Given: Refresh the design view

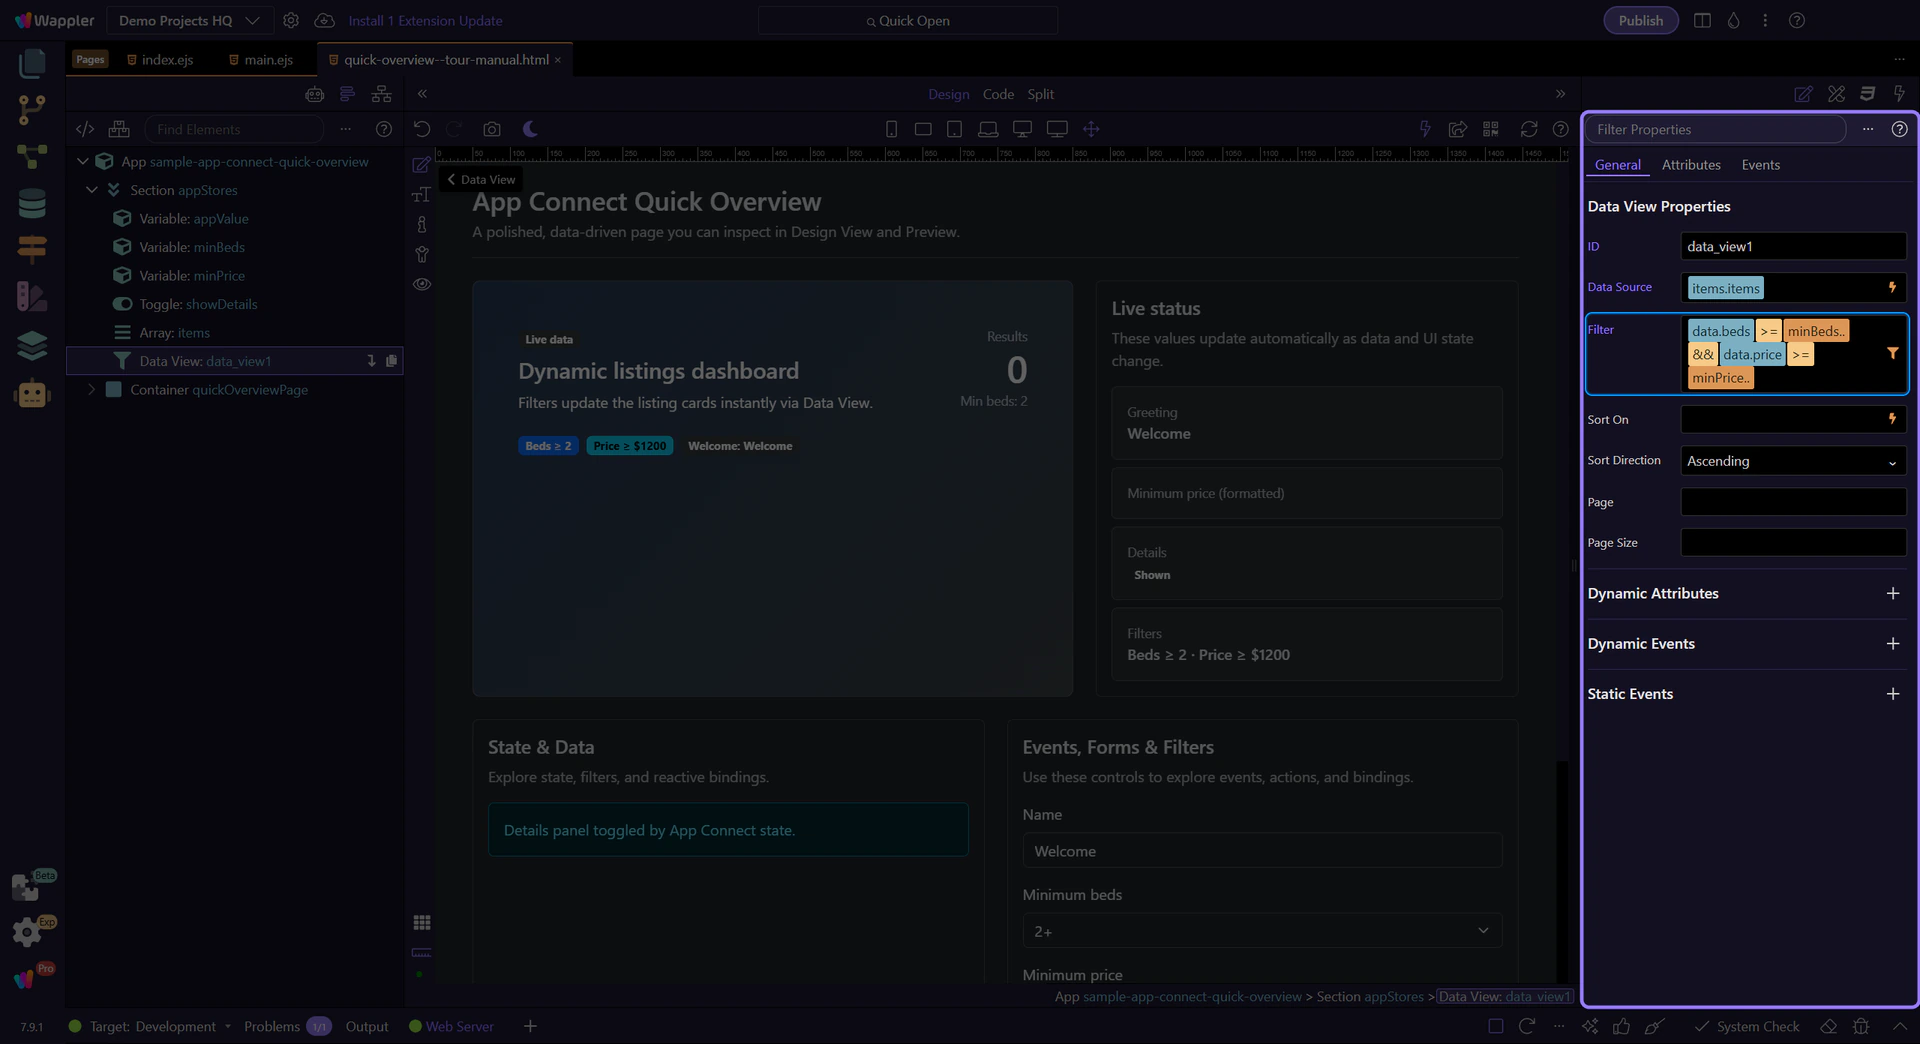Looking at the screenshot, I should point(1528,129).
